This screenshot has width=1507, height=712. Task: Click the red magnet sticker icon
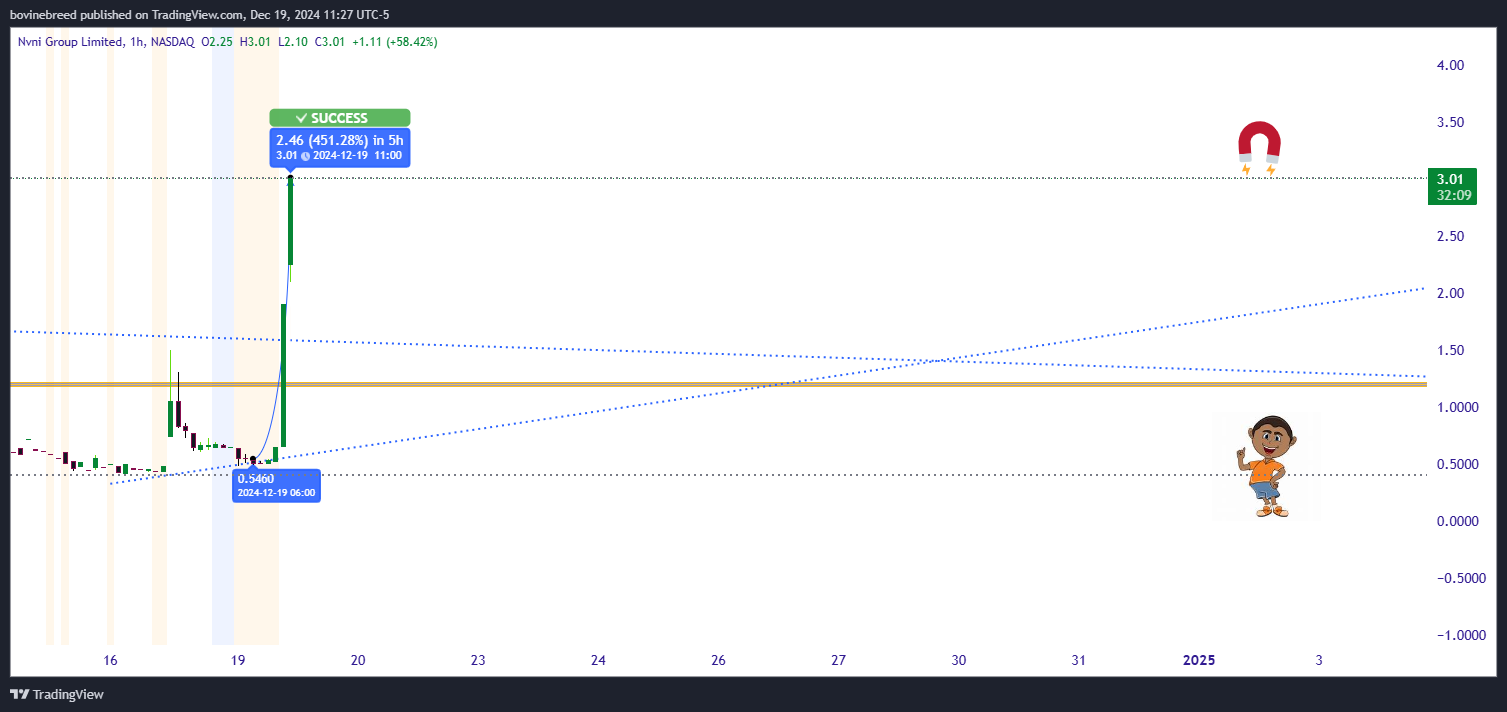click(x=1258, y=148)
